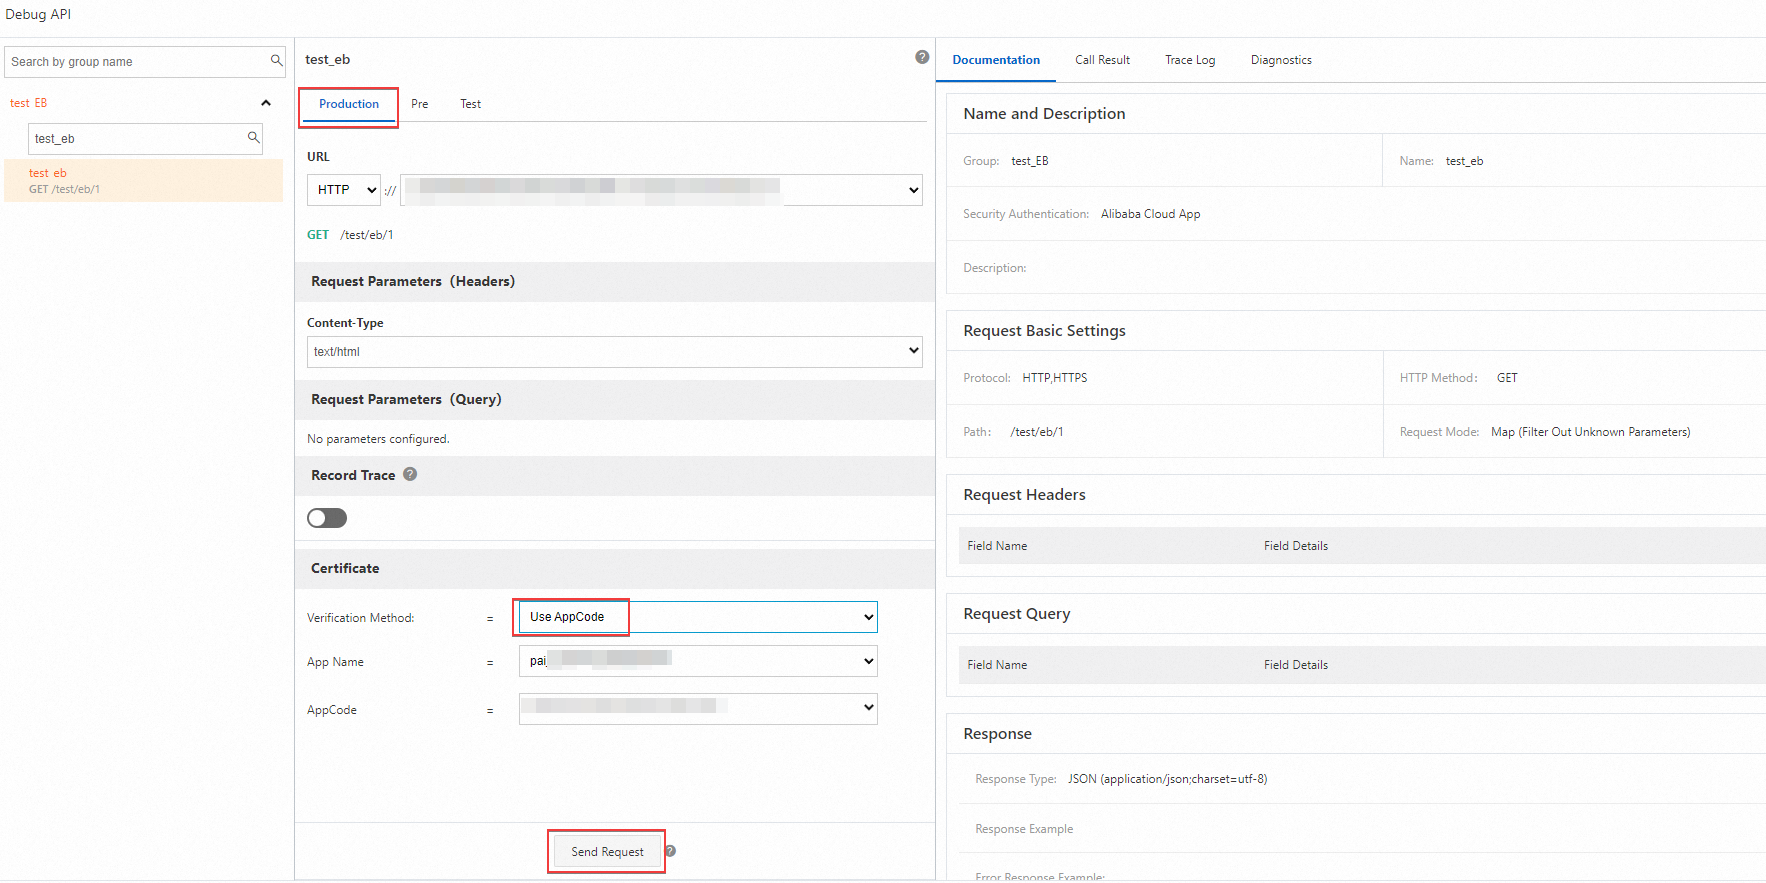This screenshot has width=1766, height=883.
Task: Open the Call Result tab
Action: (1103, 60)
